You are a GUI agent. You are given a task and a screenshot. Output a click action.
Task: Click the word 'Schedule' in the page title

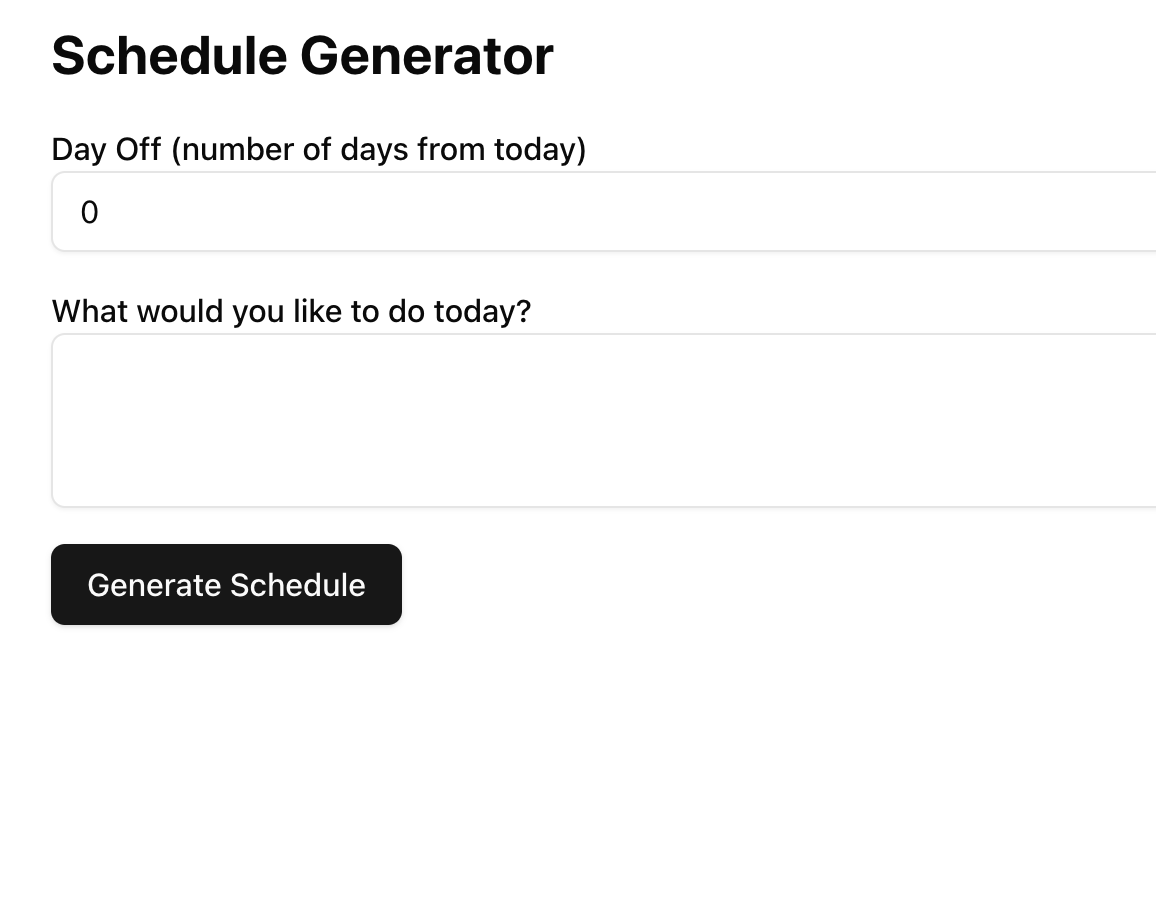170,56
